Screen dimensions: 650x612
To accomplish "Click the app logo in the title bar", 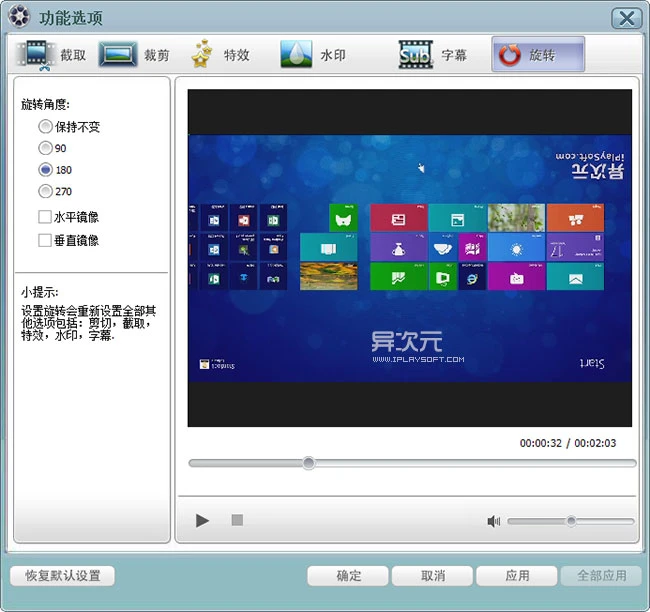I will (19, 17).
